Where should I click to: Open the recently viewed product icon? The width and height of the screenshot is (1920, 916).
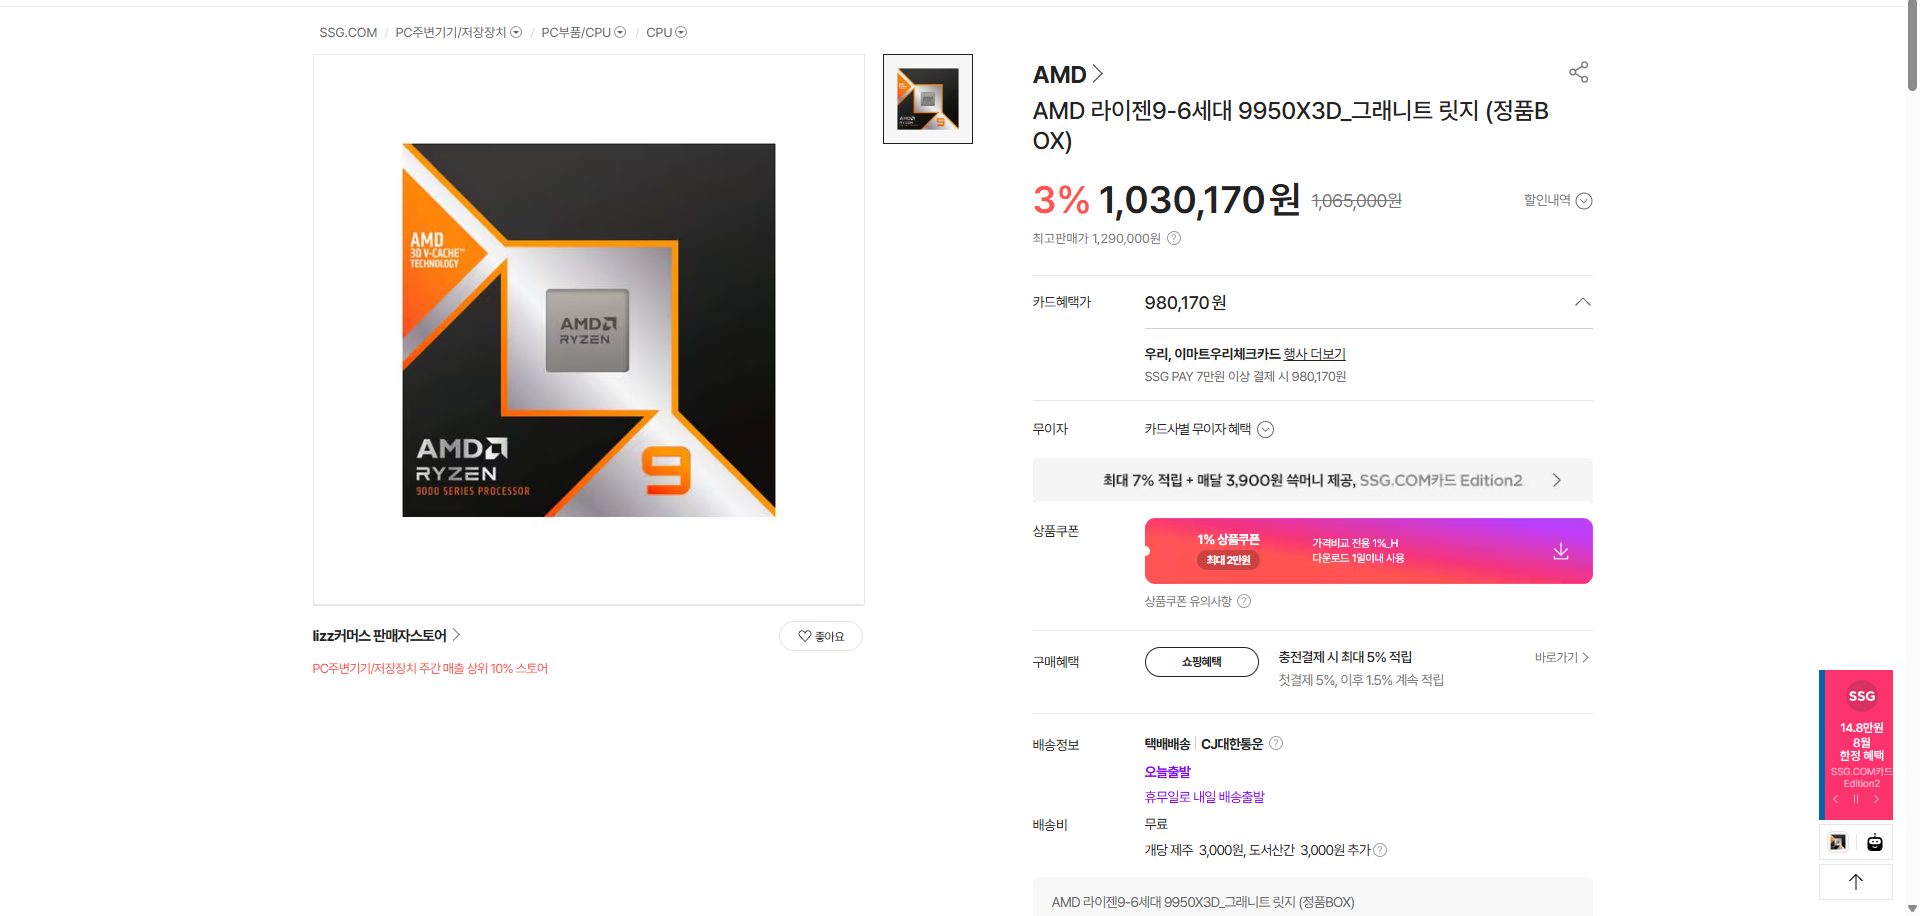coord(1838,842)
